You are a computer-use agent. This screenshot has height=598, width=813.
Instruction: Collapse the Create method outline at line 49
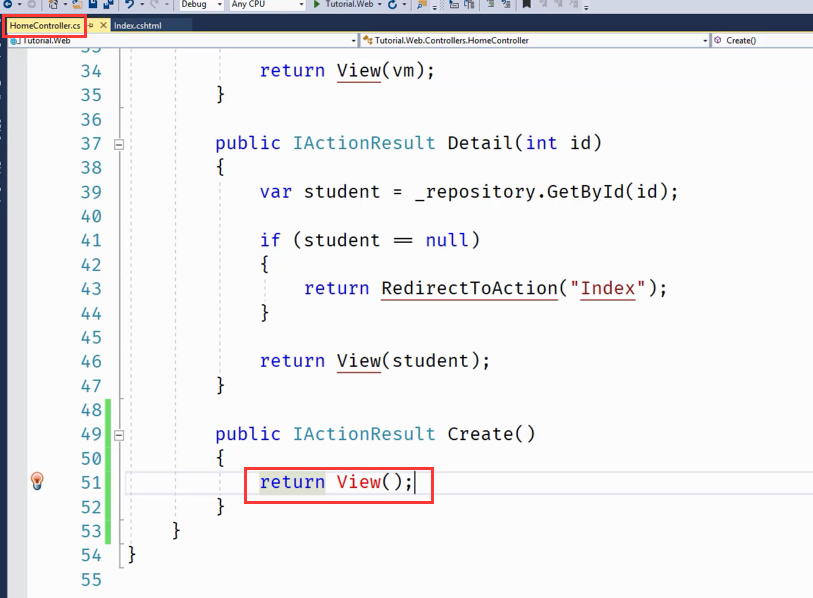(x=119, y=435)
